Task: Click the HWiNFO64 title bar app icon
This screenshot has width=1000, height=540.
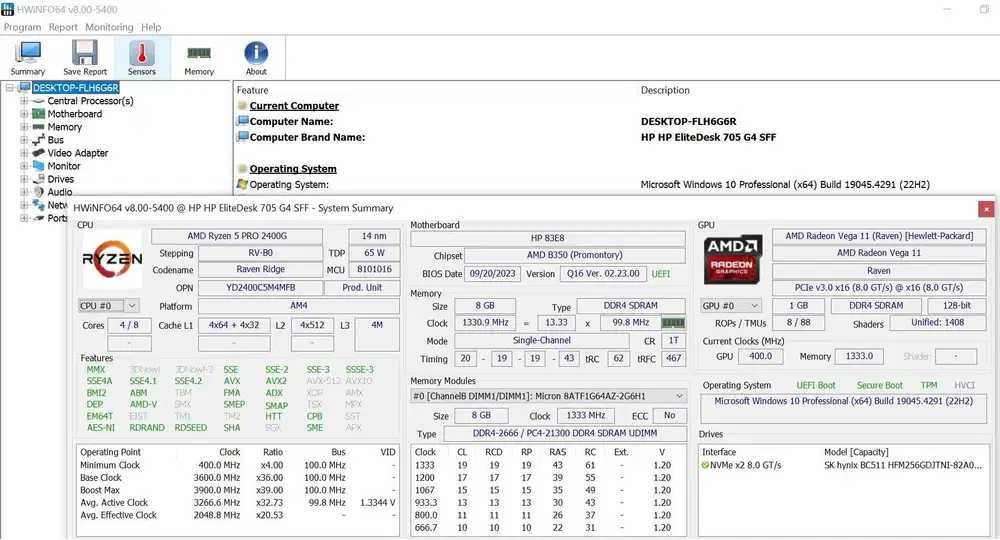Action: [7, 9]
